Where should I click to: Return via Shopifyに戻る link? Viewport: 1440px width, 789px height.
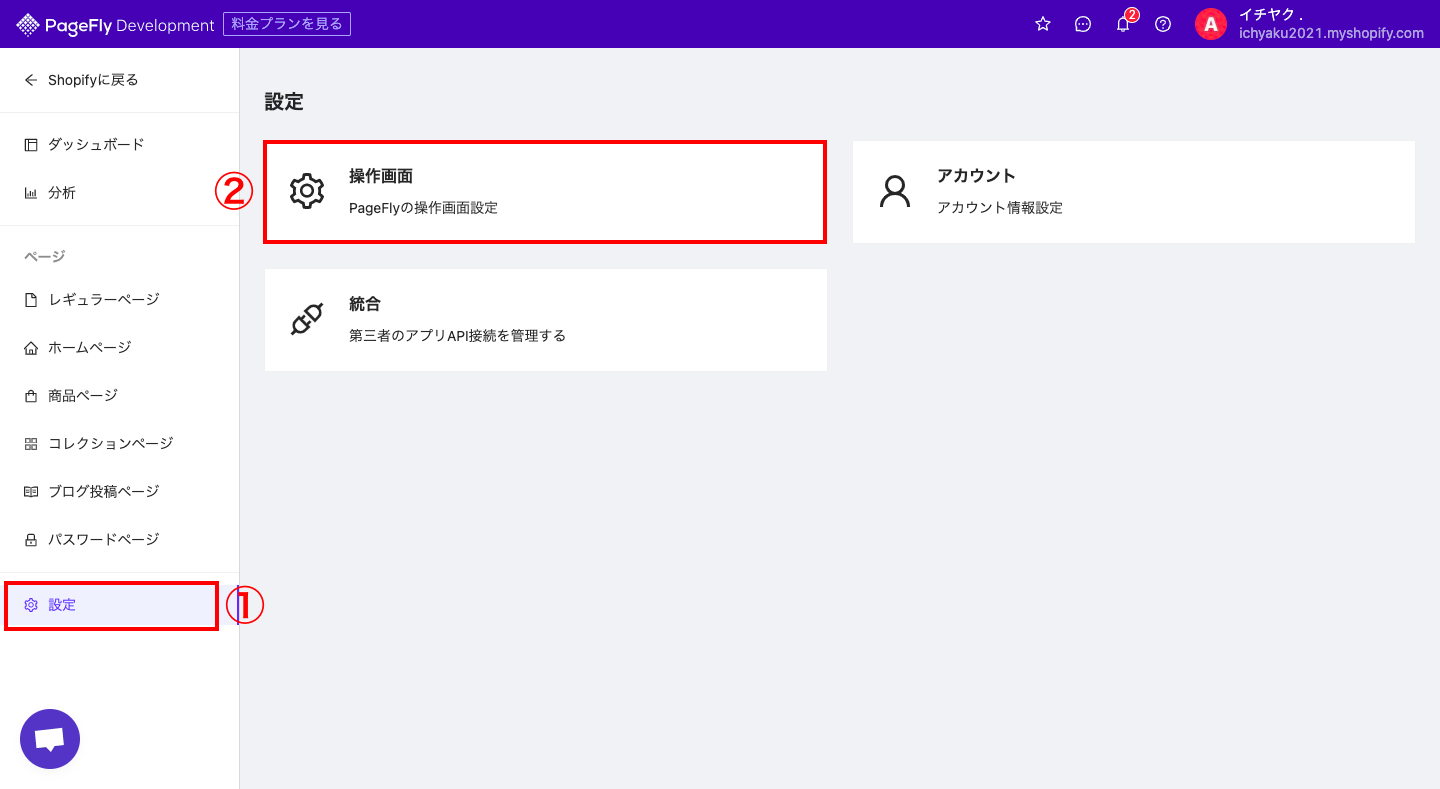click(x=93, y=80)
